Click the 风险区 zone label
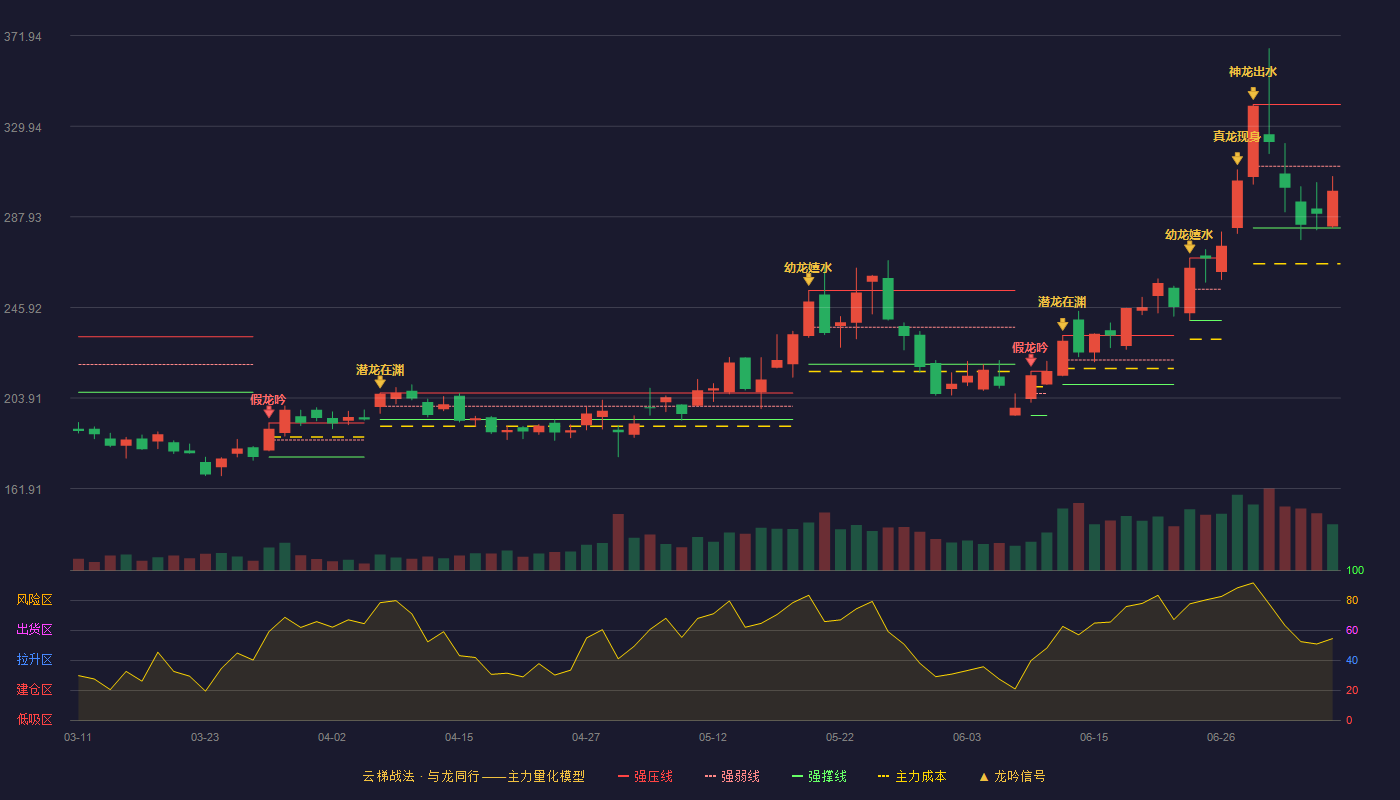This screenshot has height=800, width=1400. 34,600
